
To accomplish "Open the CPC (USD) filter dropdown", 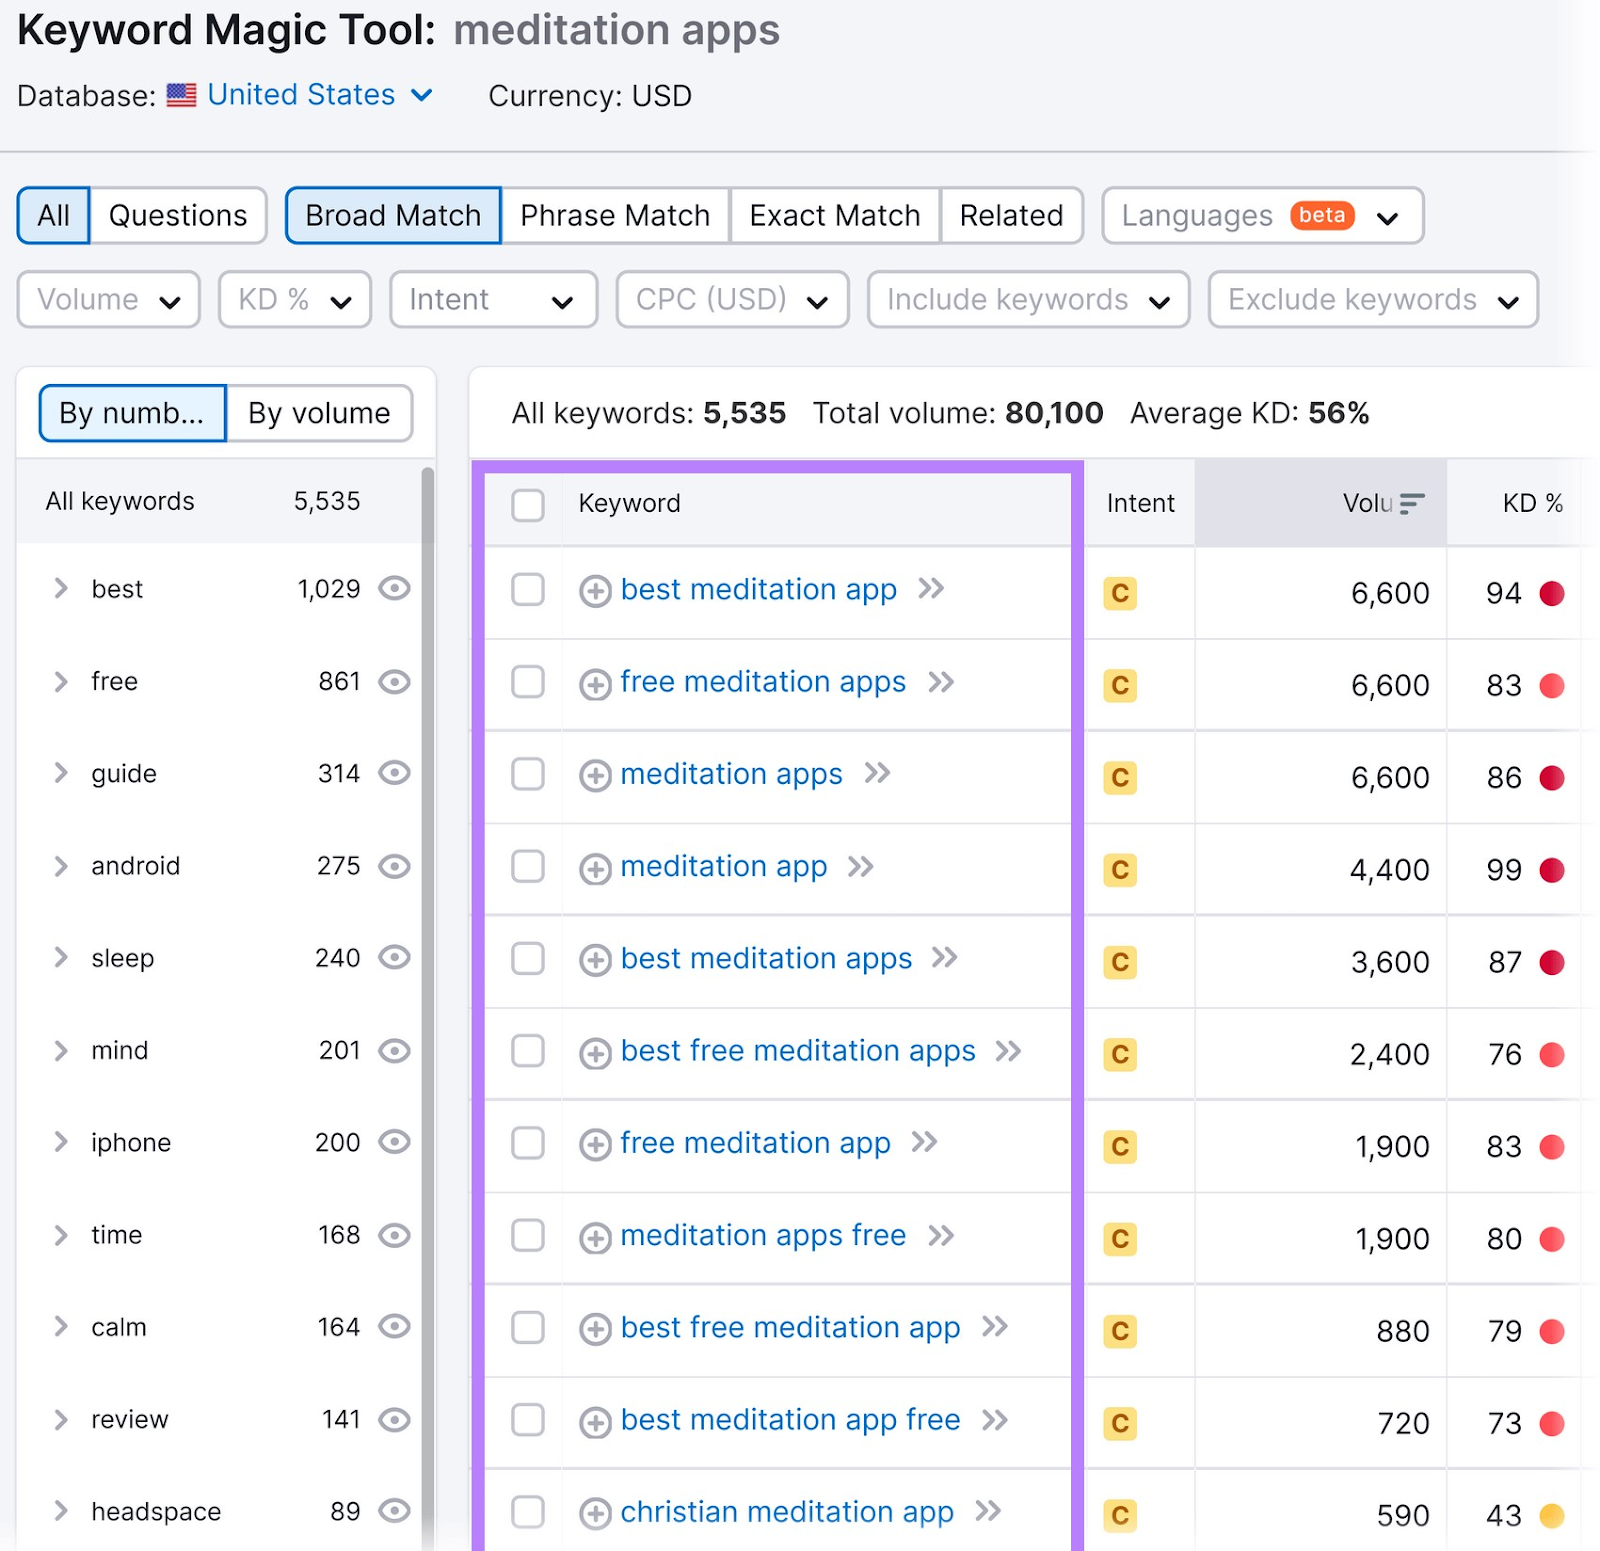I will coord(732,300).
